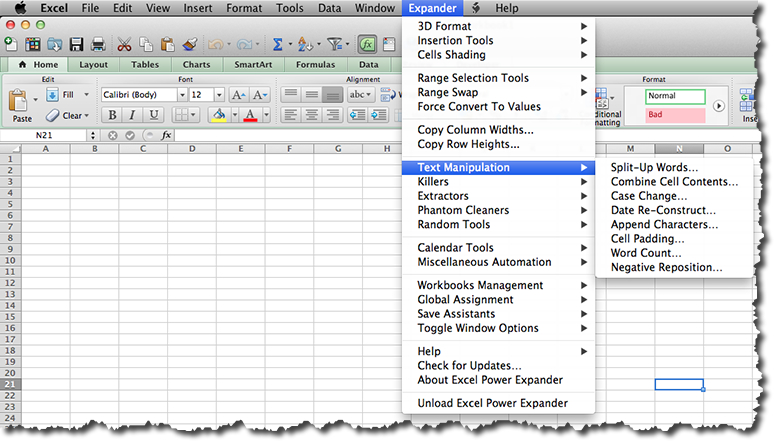Open the abc orientation dropdown

360,94
